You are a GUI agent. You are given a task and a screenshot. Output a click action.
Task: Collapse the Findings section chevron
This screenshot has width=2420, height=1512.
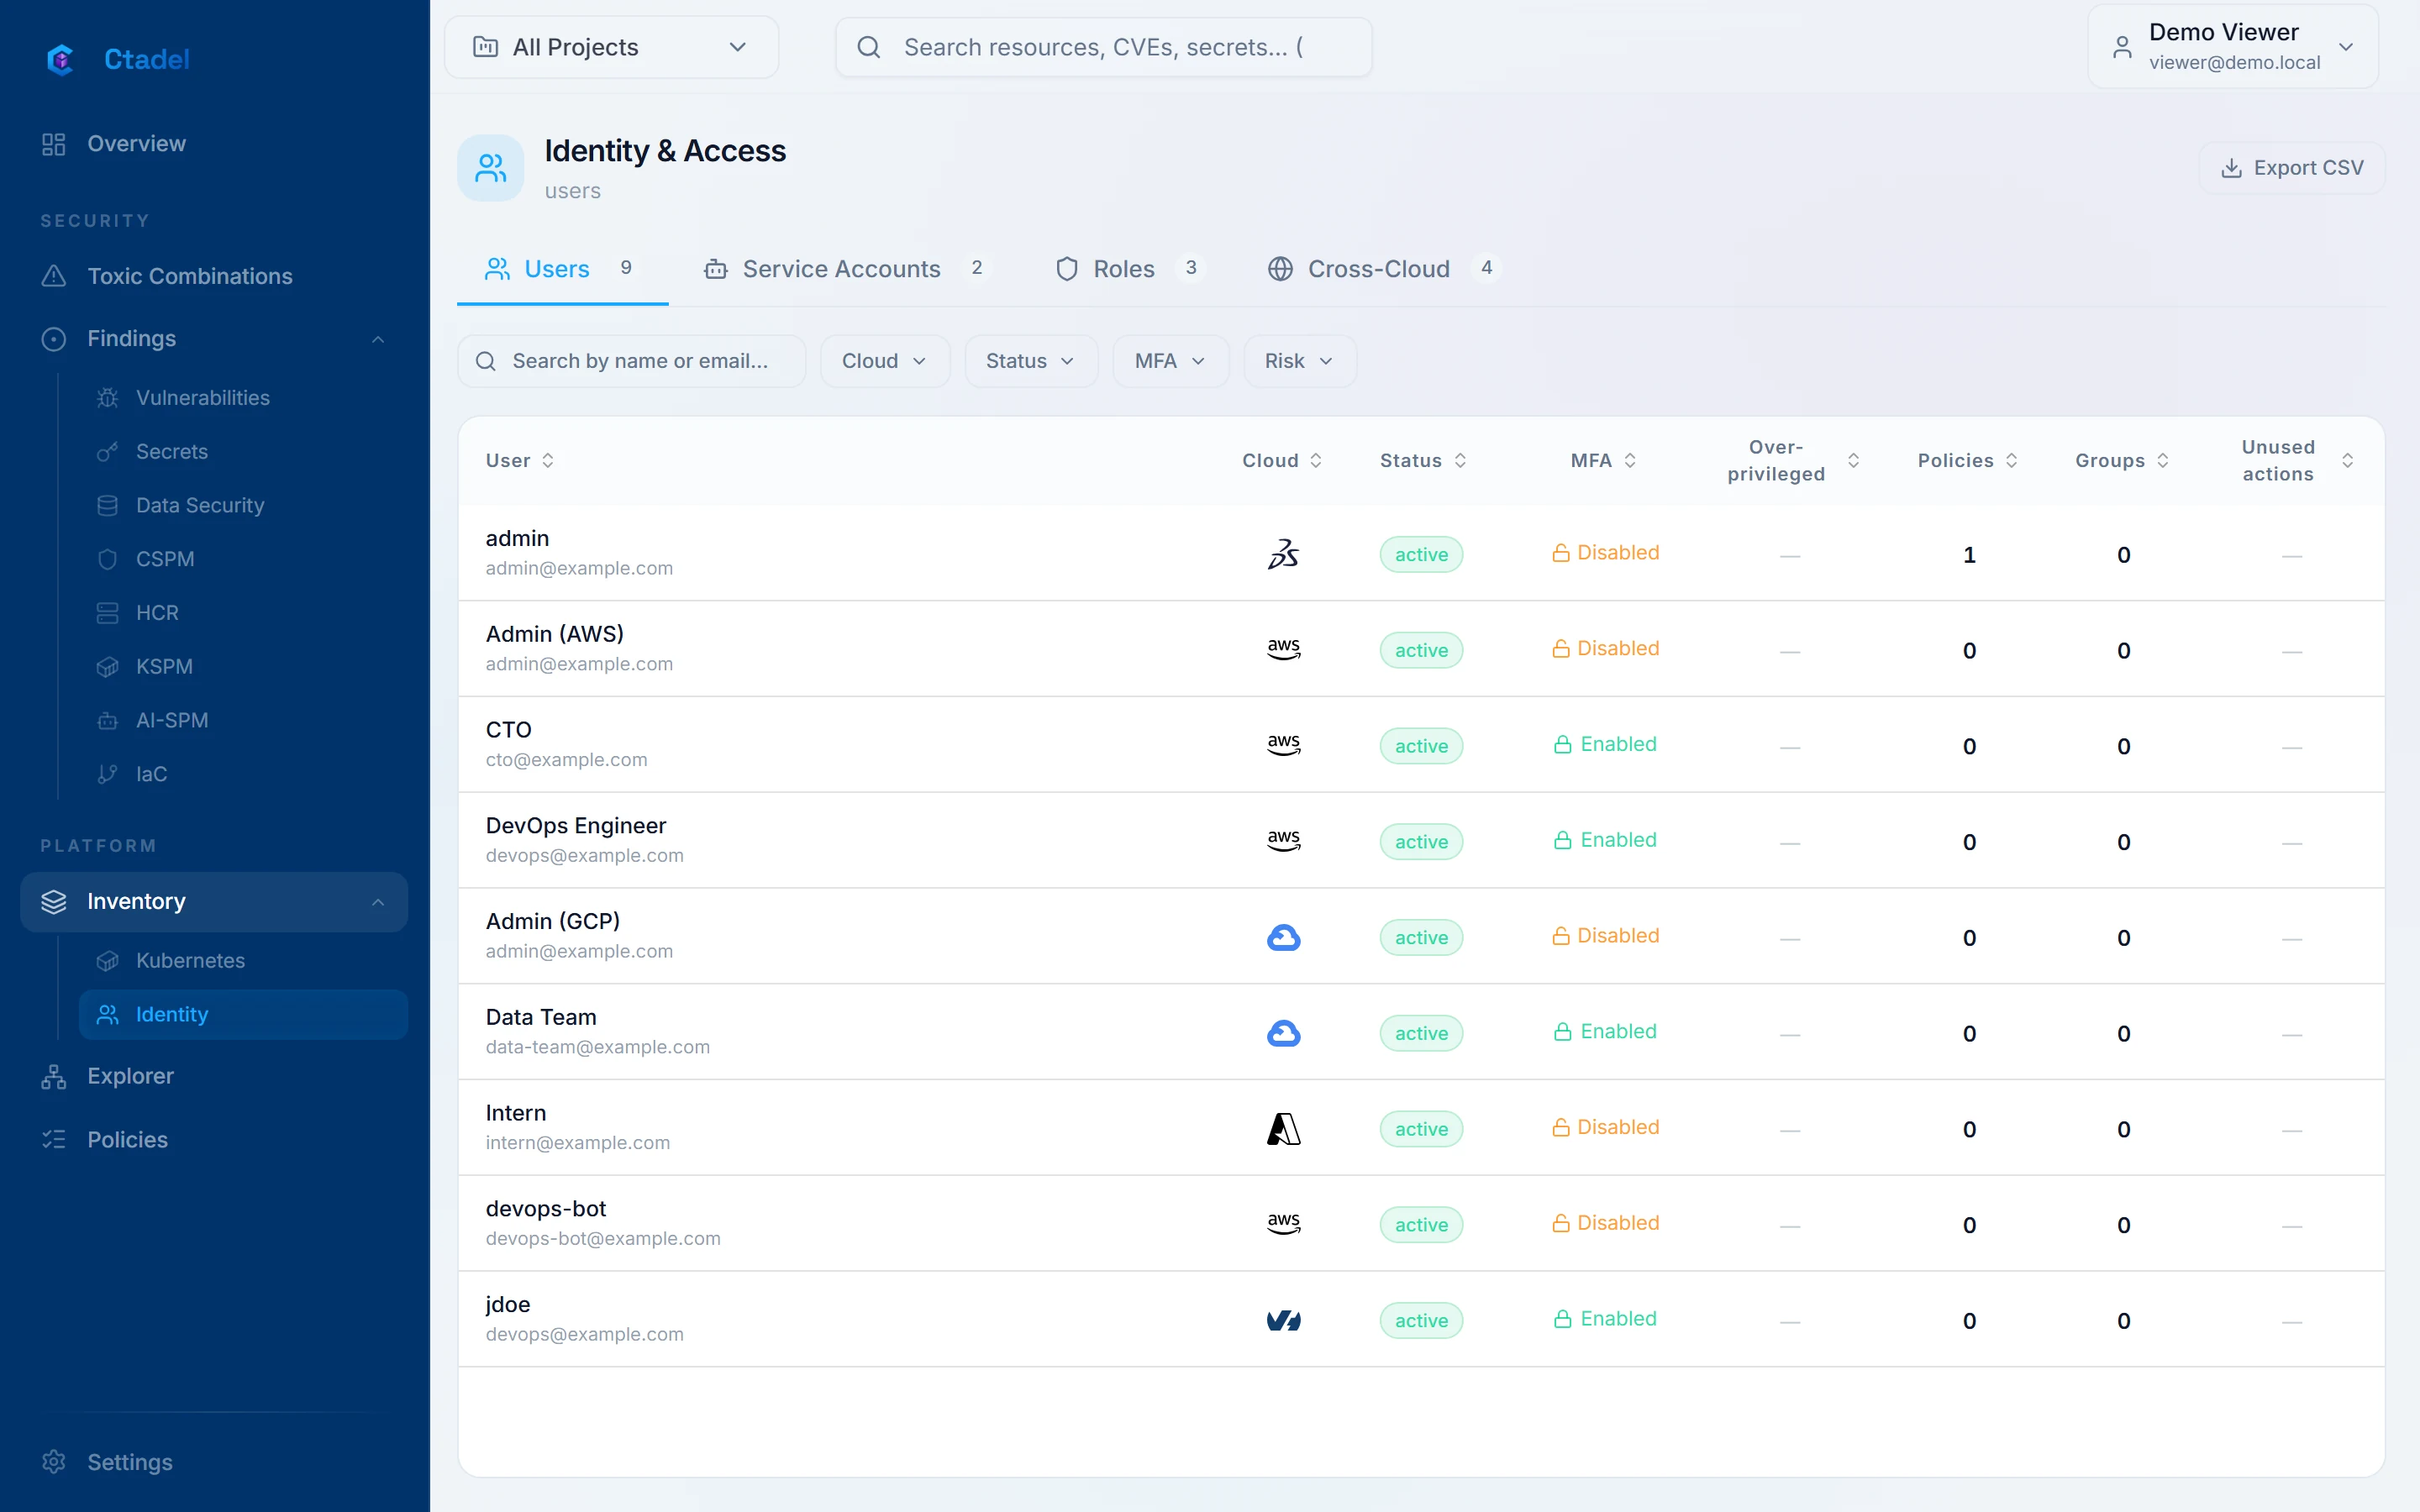point(378,339)
